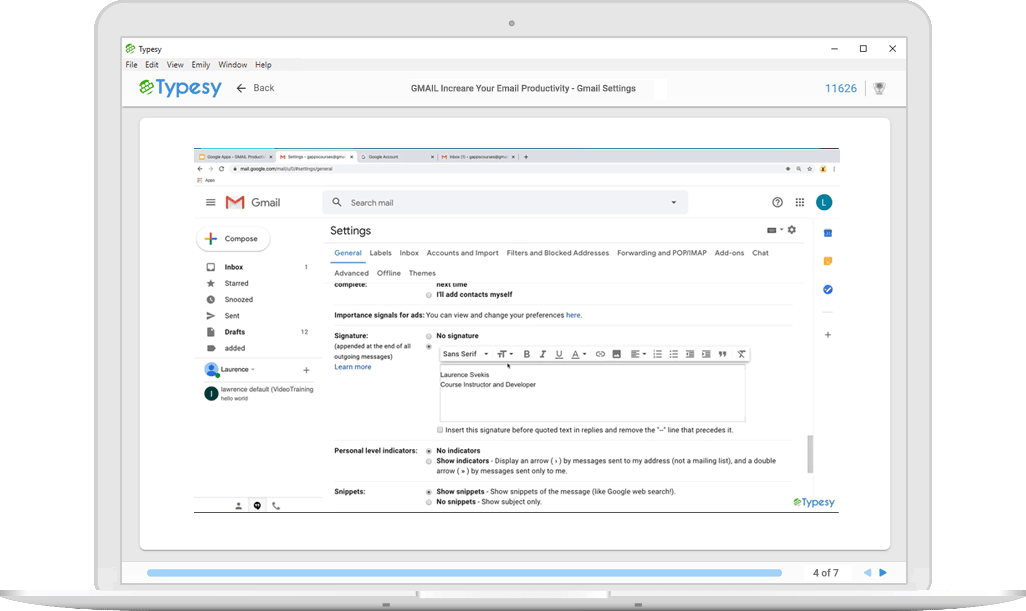Insert an image into the signature

(616, 354)
